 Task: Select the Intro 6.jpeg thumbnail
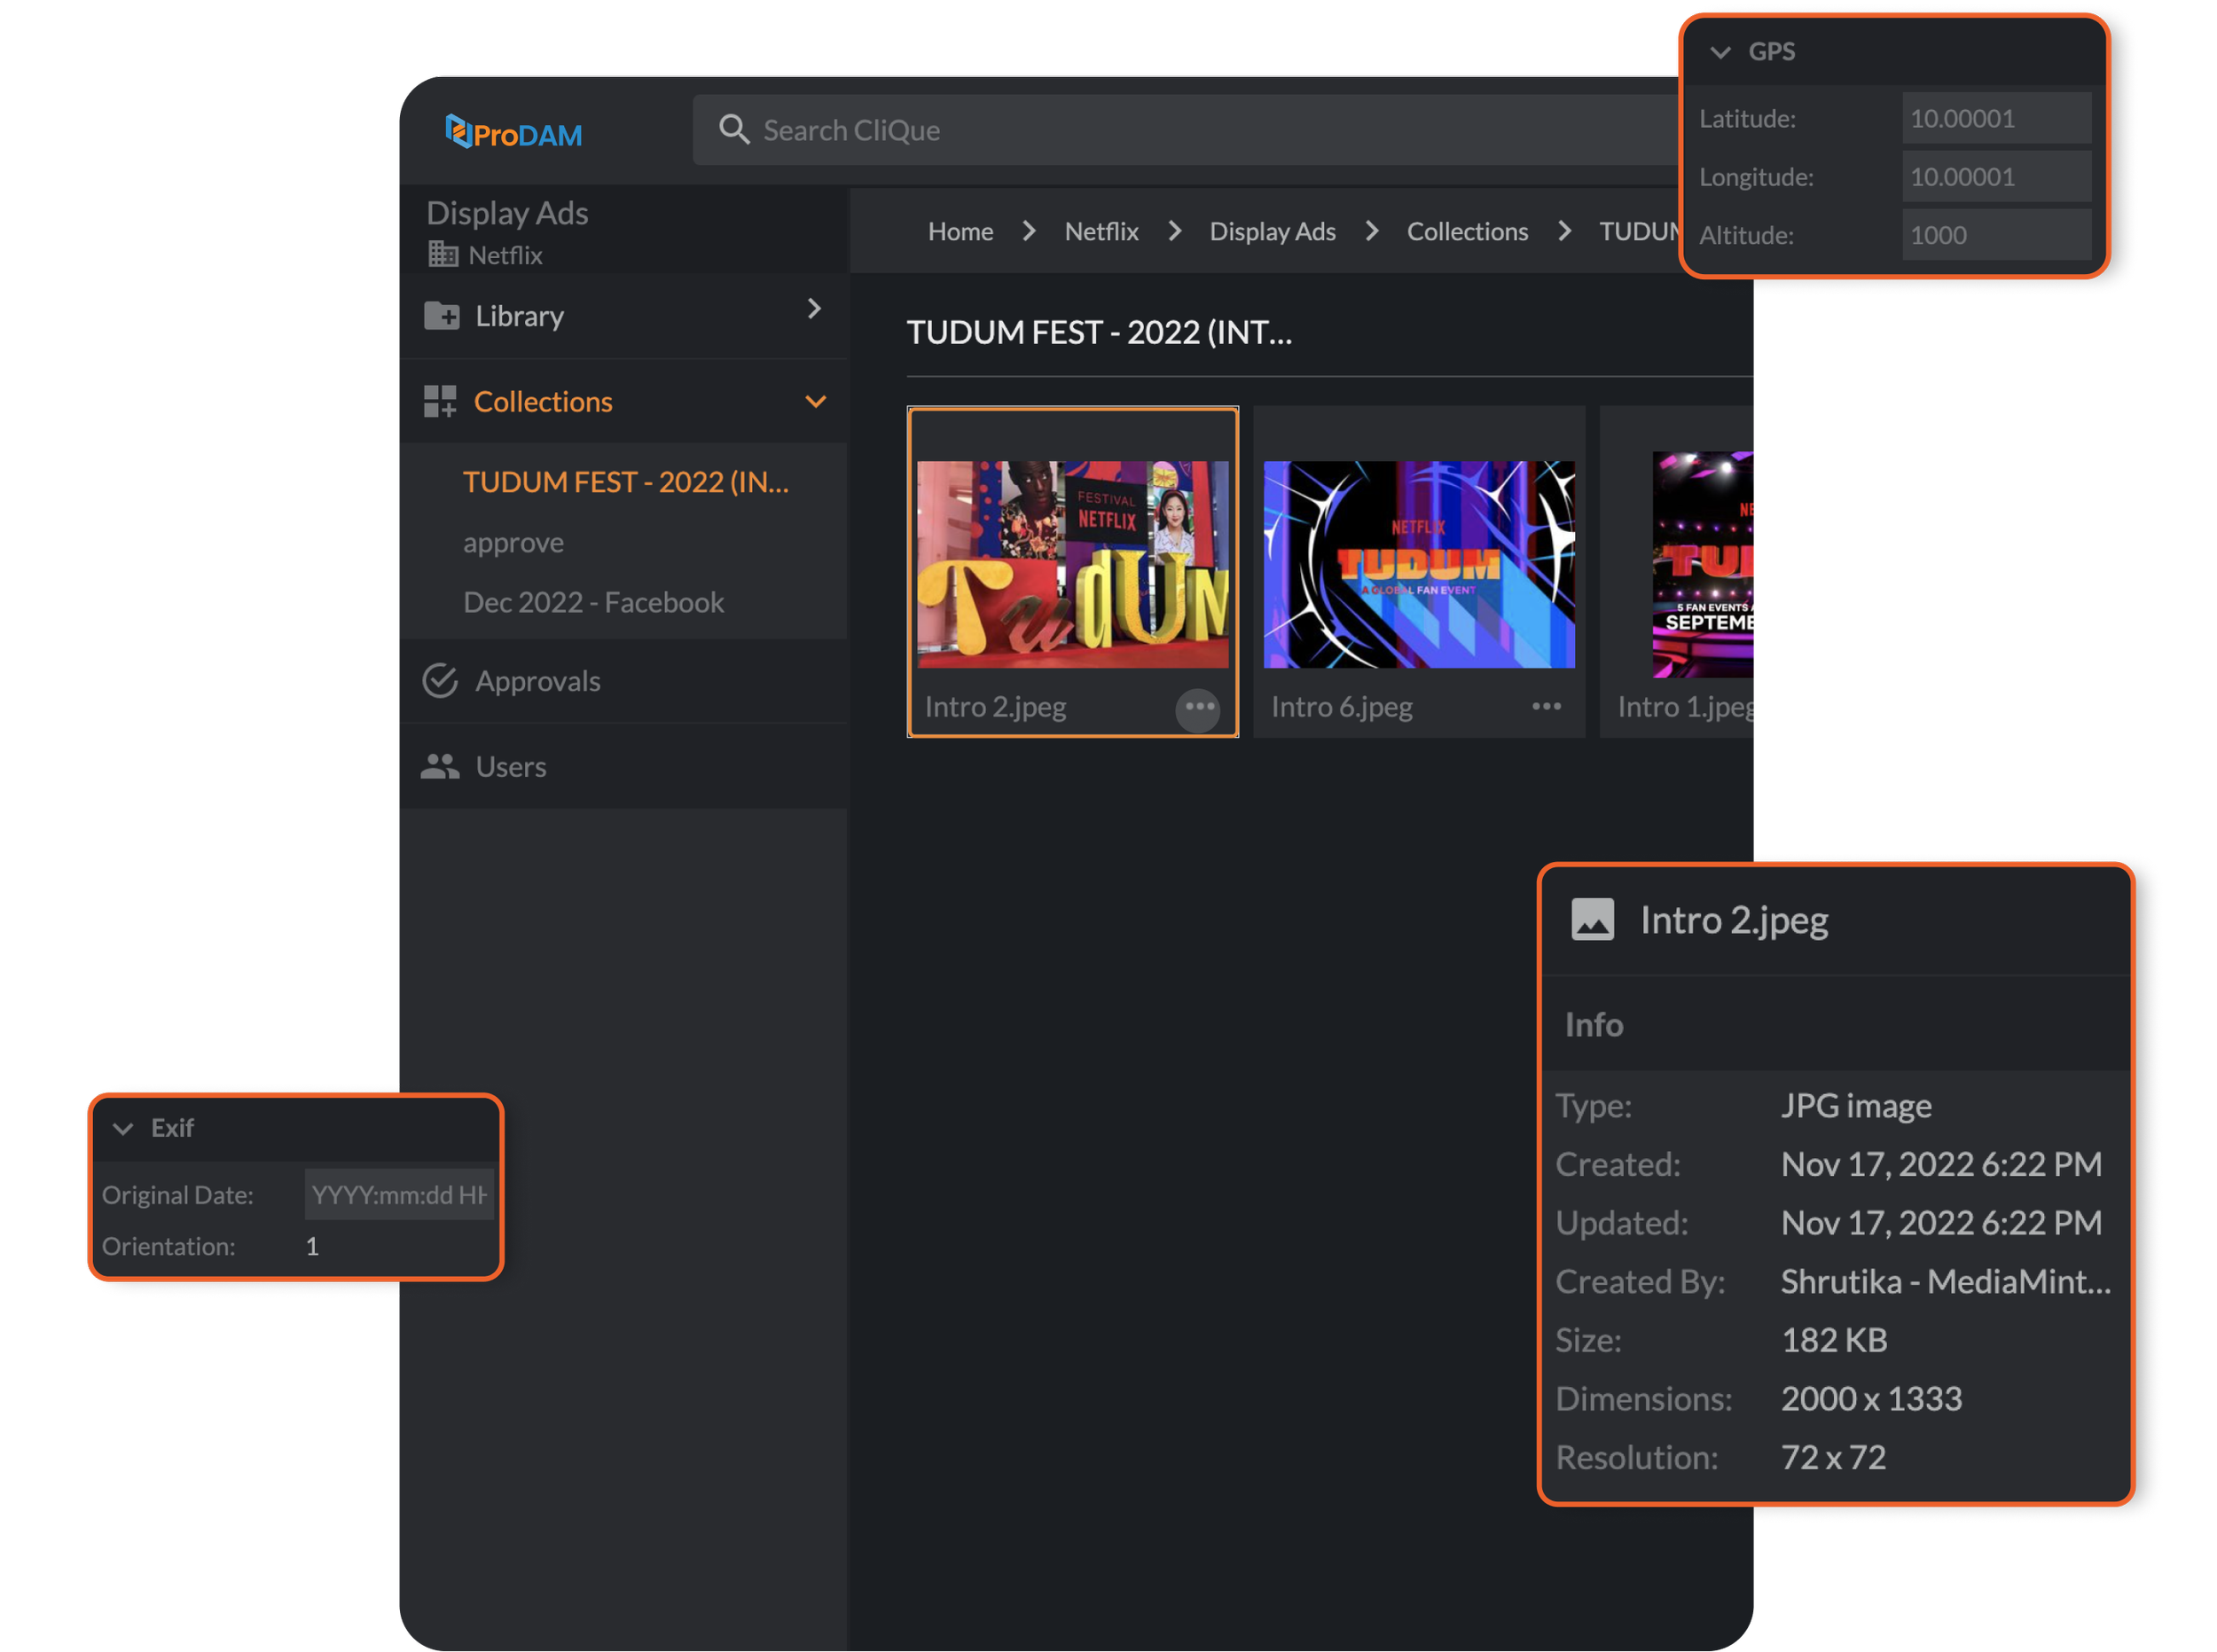point(1418,564)
